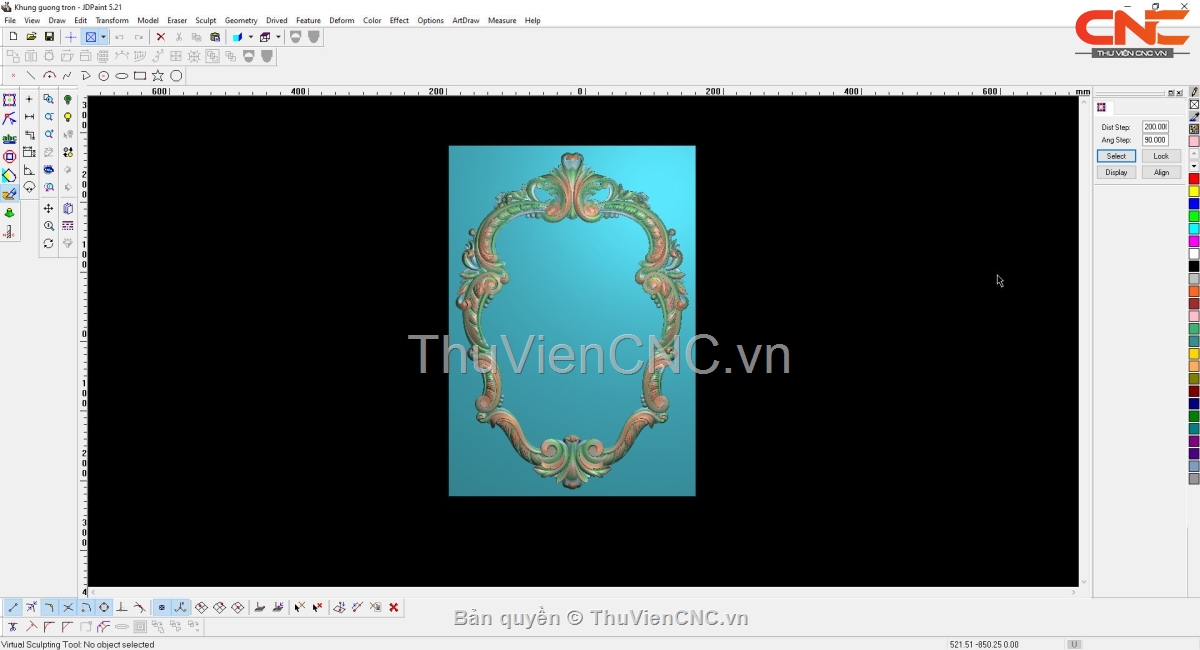Click the Save file icon
The image size is (1200, 650).
coord(49,37)
